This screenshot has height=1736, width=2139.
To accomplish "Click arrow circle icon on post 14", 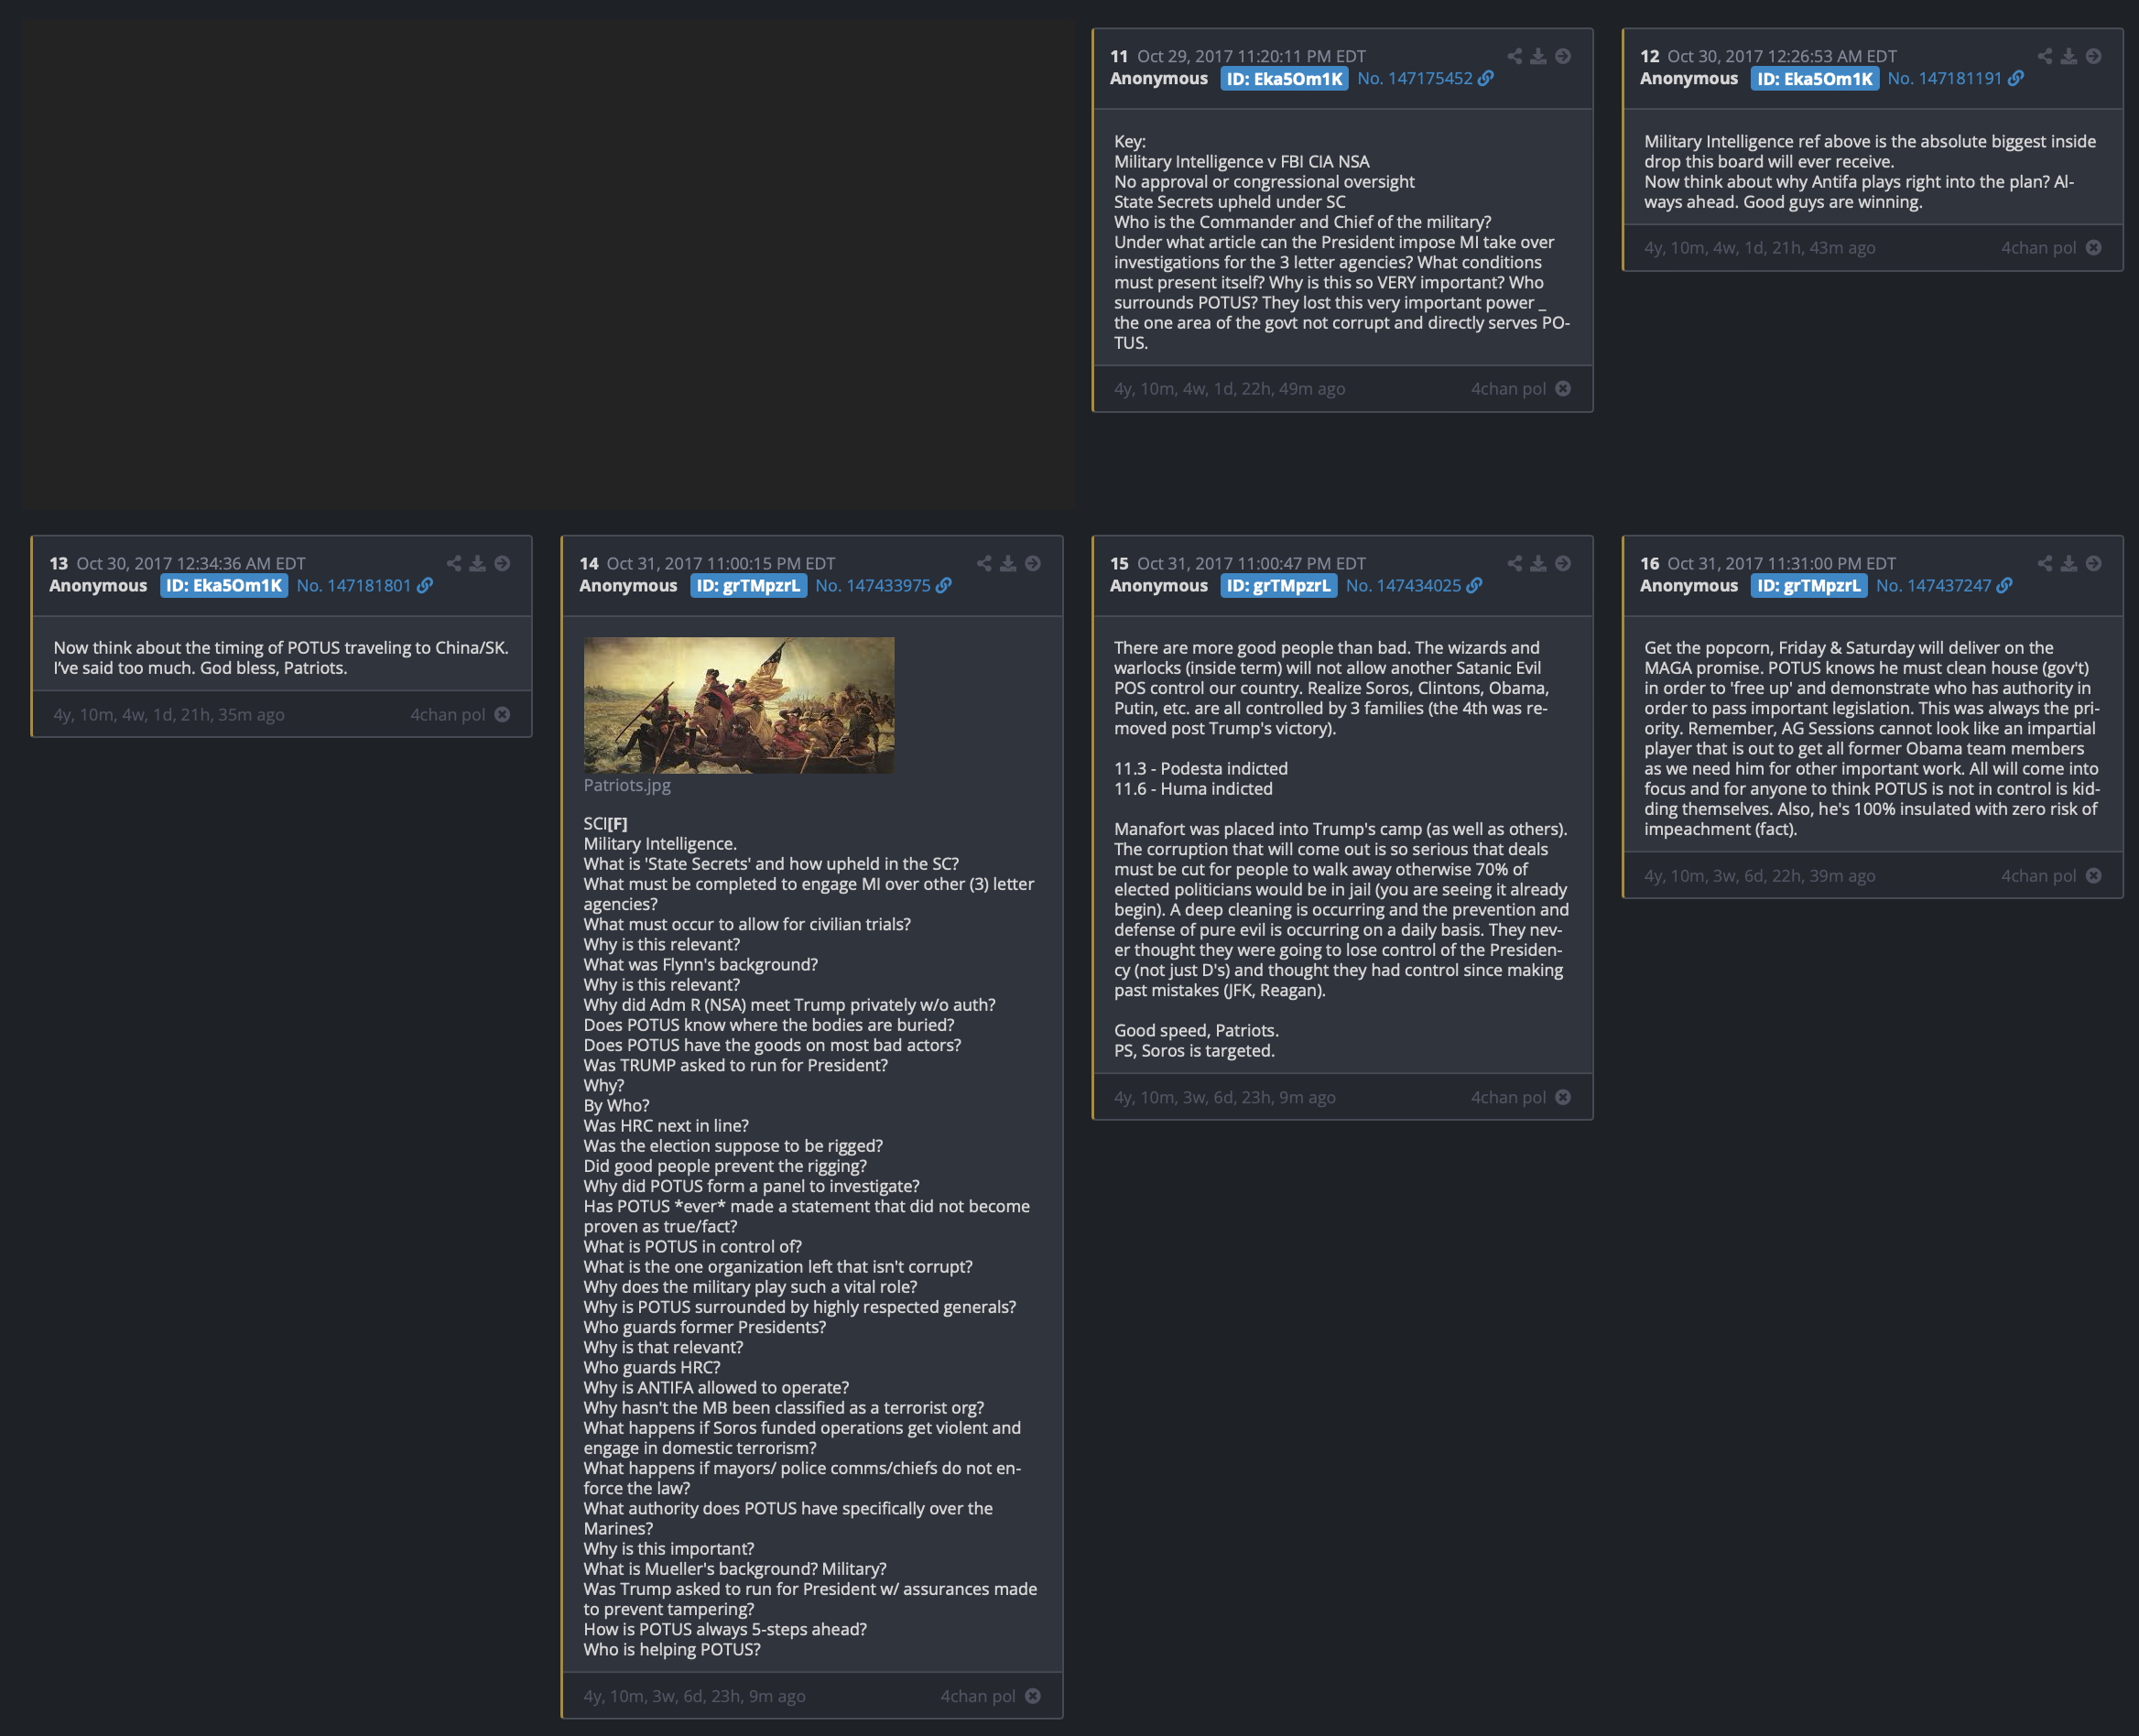I will pos(1033,563).
